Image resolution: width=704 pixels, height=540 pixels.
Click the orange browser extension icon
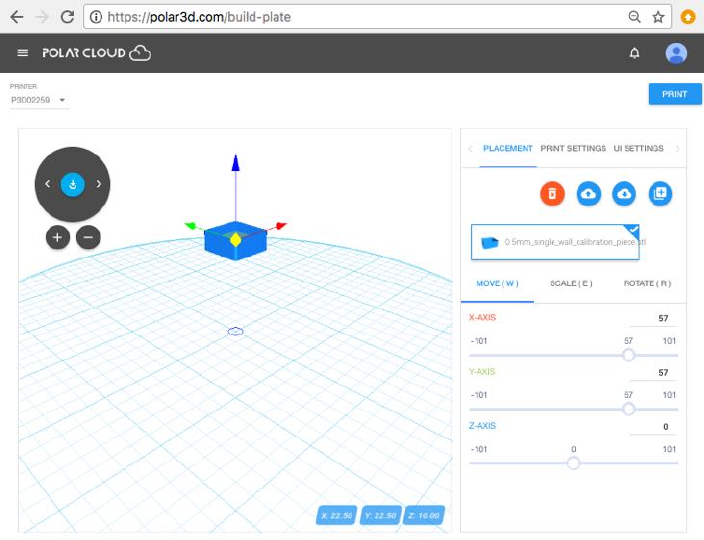[688, 17]
